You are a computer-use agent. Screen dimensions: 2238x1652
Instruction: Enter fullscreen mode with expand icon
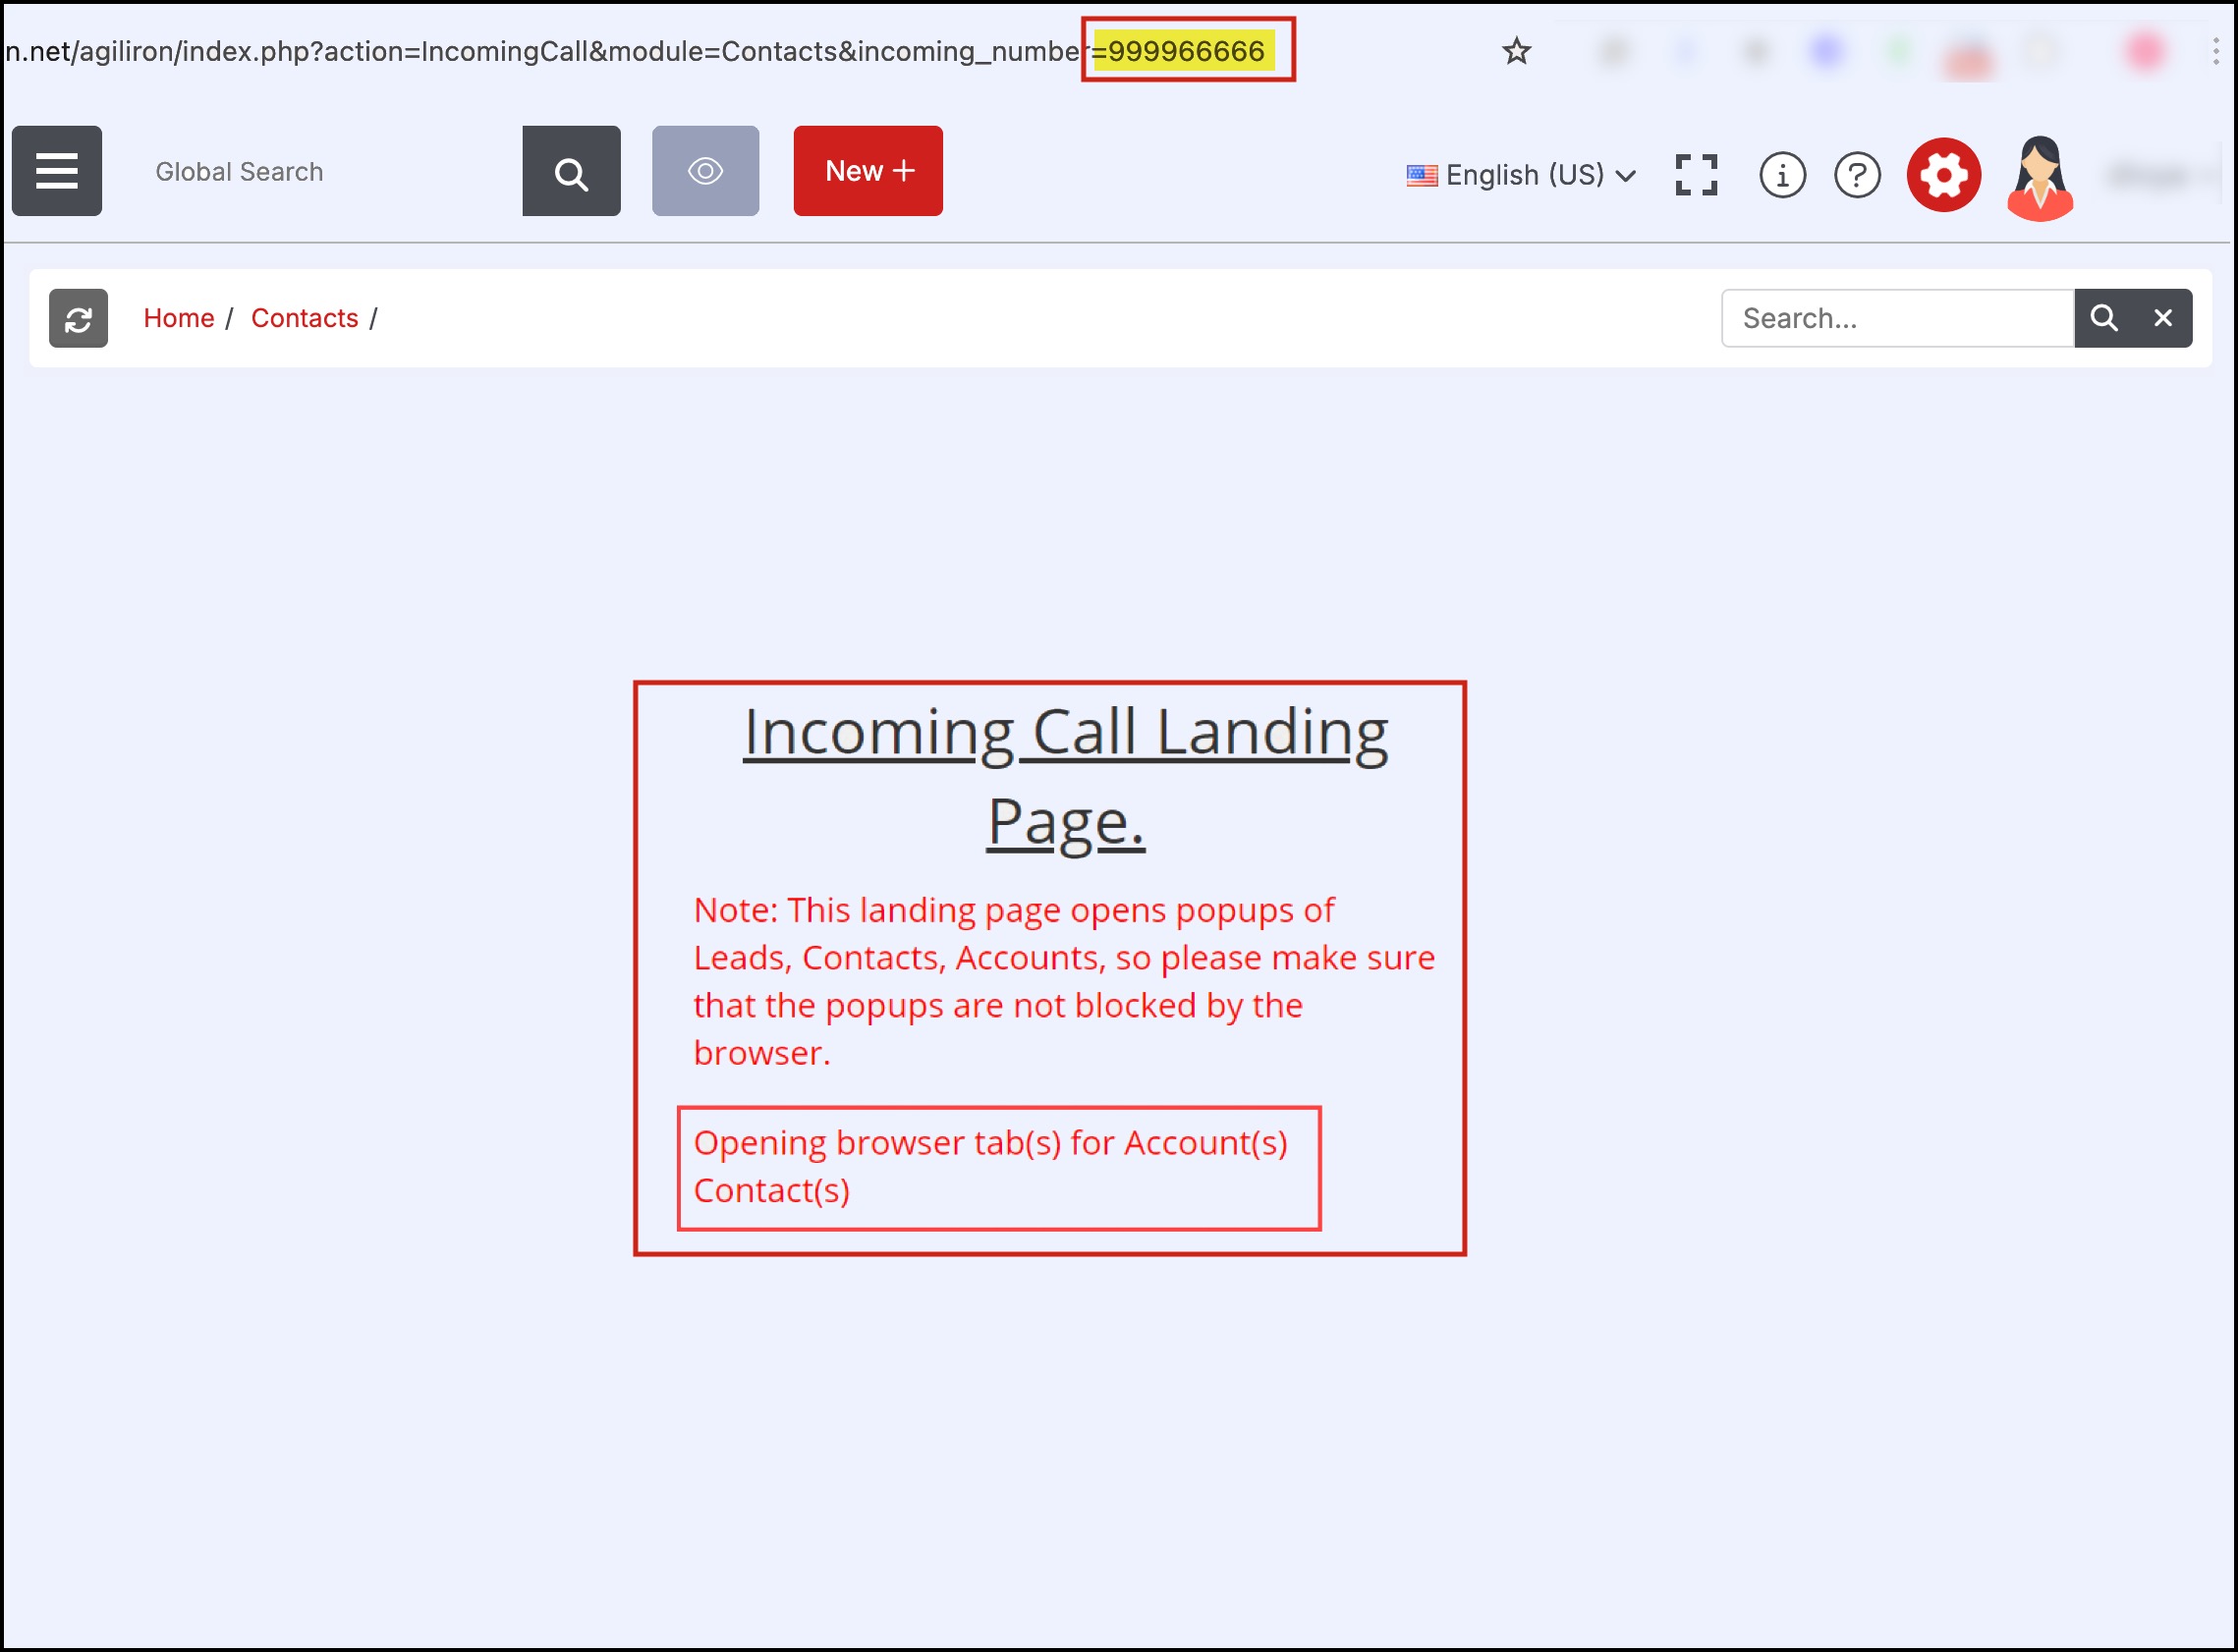(1696, 175)
